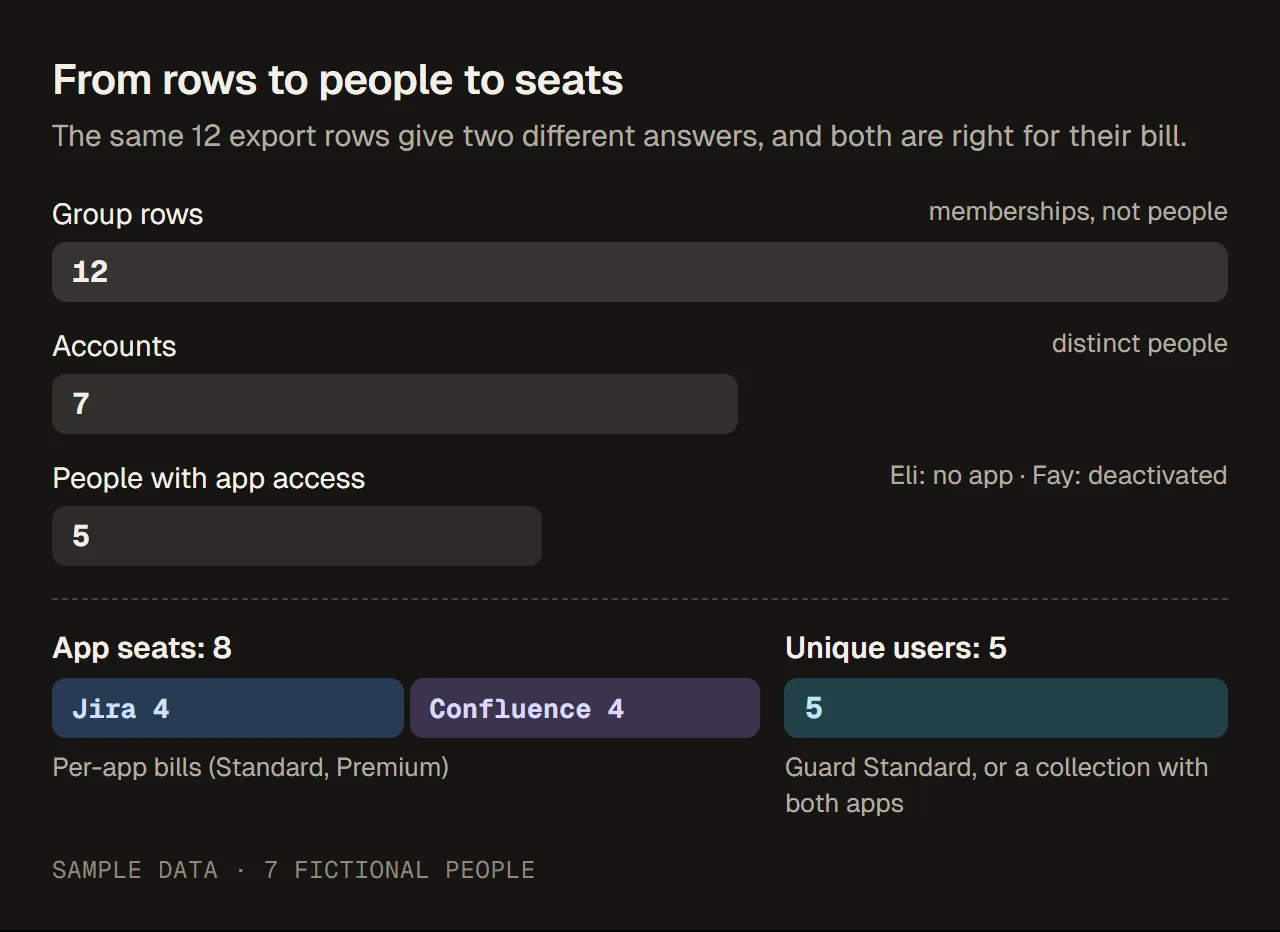The width and height of the screenshot is (1280, 932).
Task: Select the 'Guard Standard' collection caption
Action: [x=997, y=785]
